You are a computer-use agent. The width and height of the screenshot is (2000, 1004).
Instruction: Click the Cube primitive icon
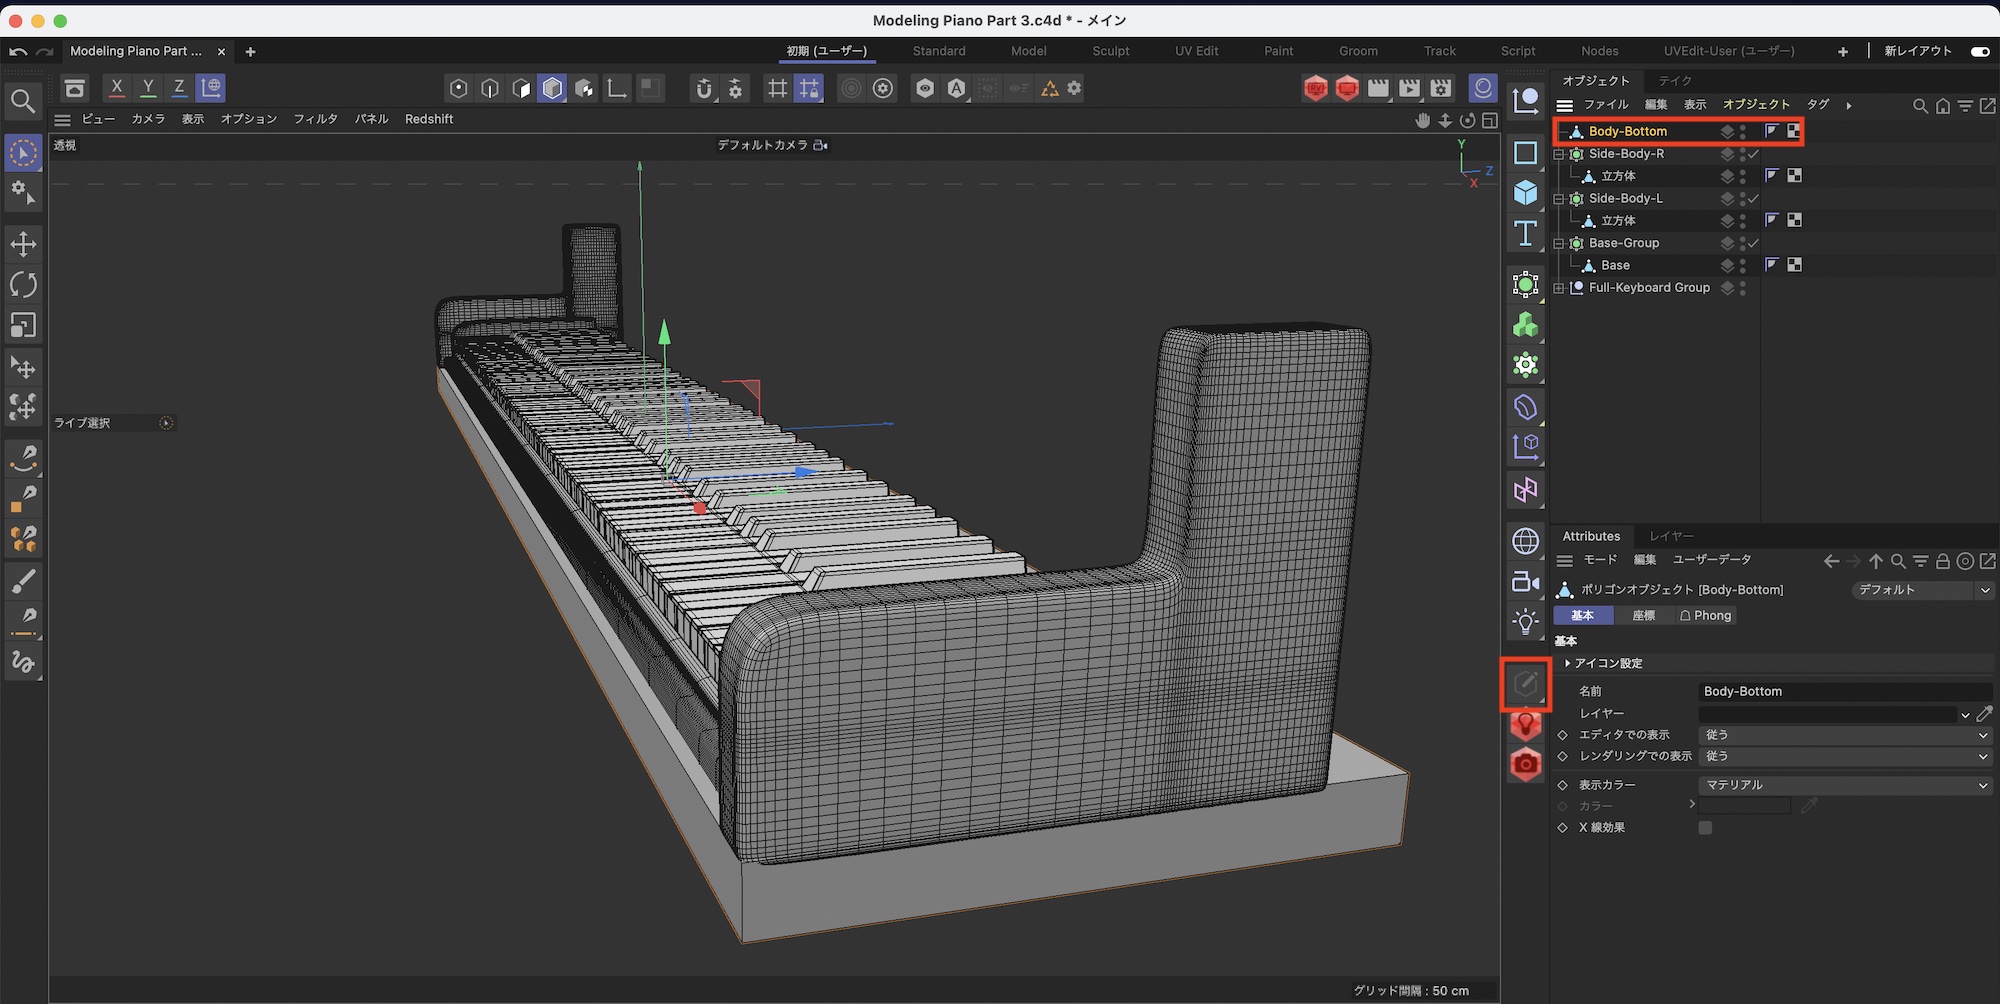[x=1525, y=192]
